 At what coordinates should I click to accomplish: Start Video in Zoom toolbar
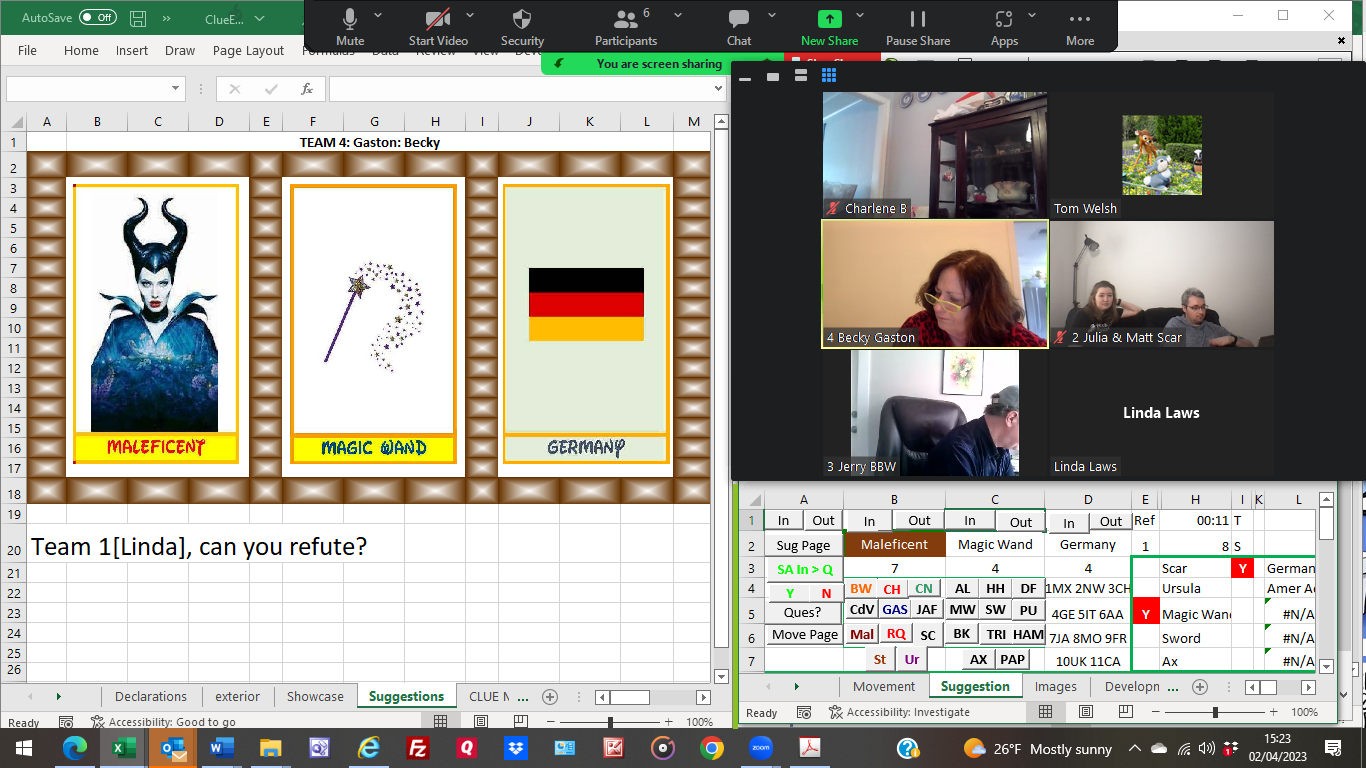[x=438, y=26]
